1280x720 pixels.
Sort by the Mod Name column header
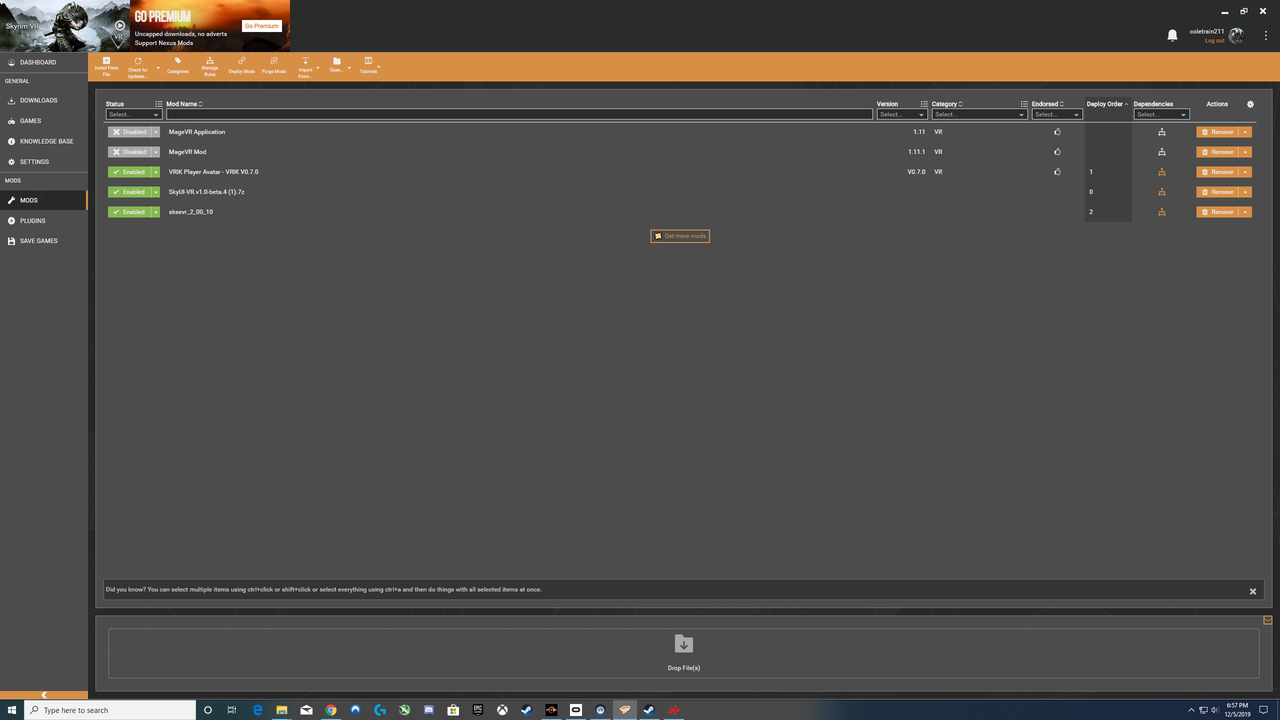click(x=183, y=104)
